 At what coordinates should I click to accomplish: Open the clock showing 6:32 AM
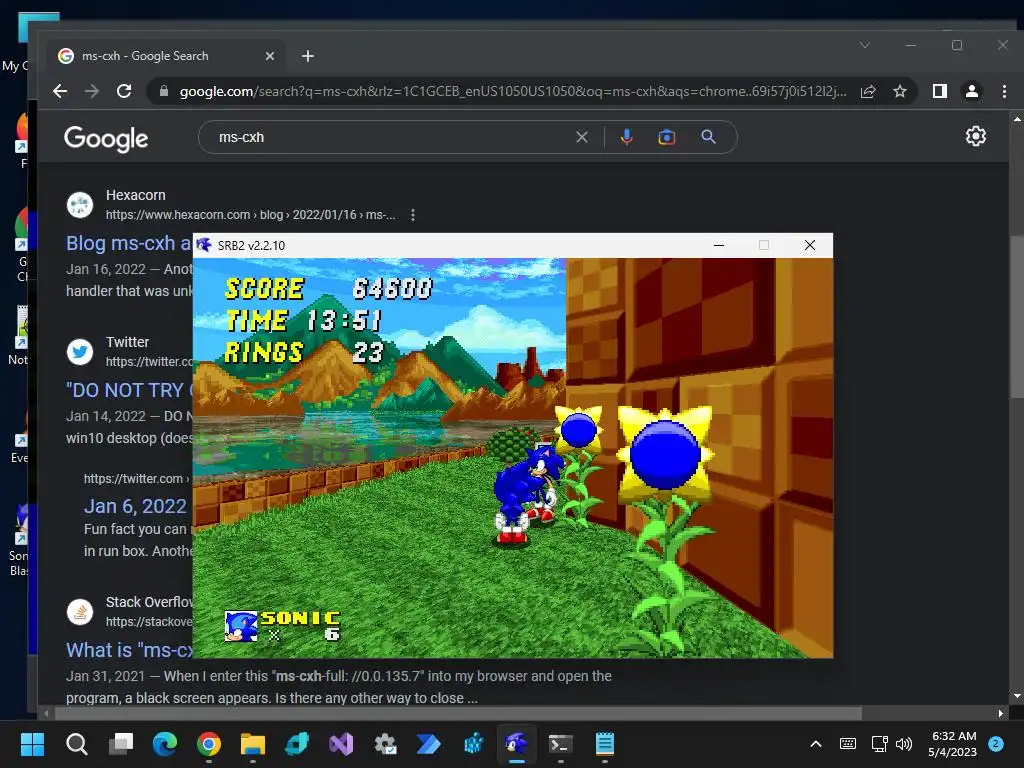click(x=953, y=744)
